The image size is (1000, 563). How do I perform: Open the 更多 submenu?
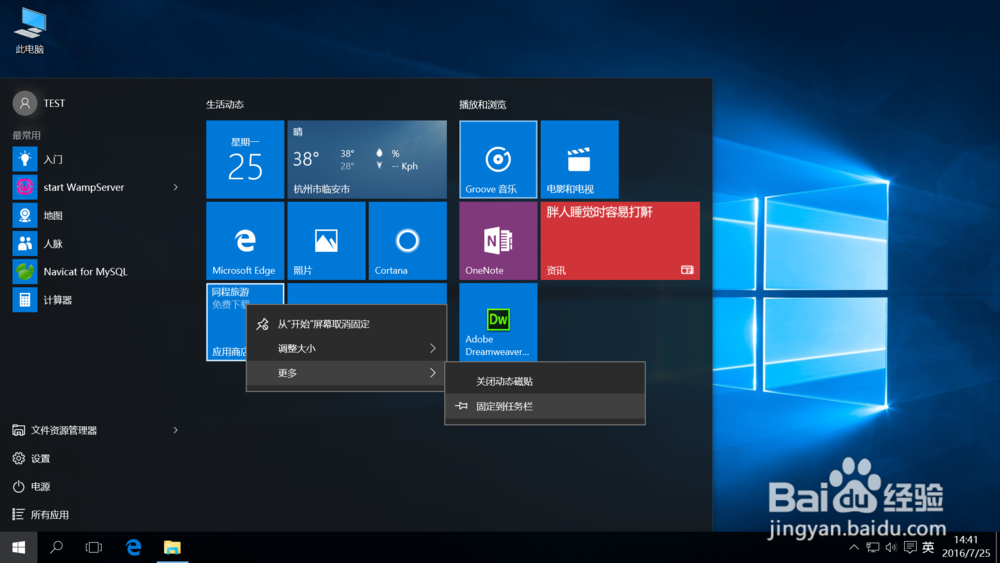[346, 373]
